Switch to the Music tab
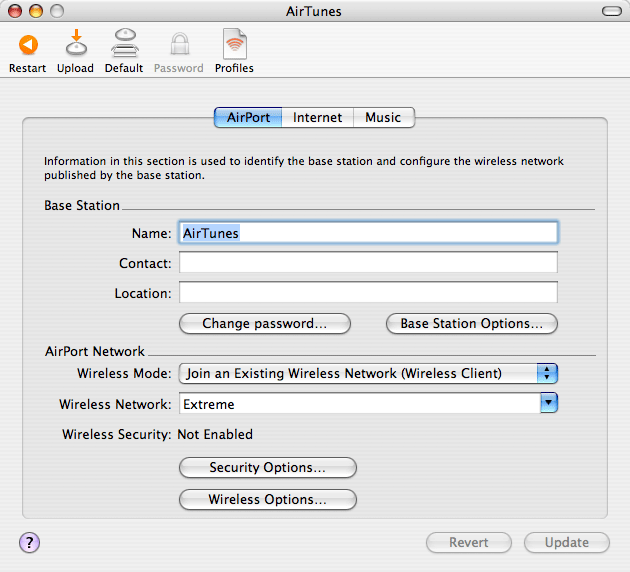This screenshot has height=572, width=630. tap(383, 117)
